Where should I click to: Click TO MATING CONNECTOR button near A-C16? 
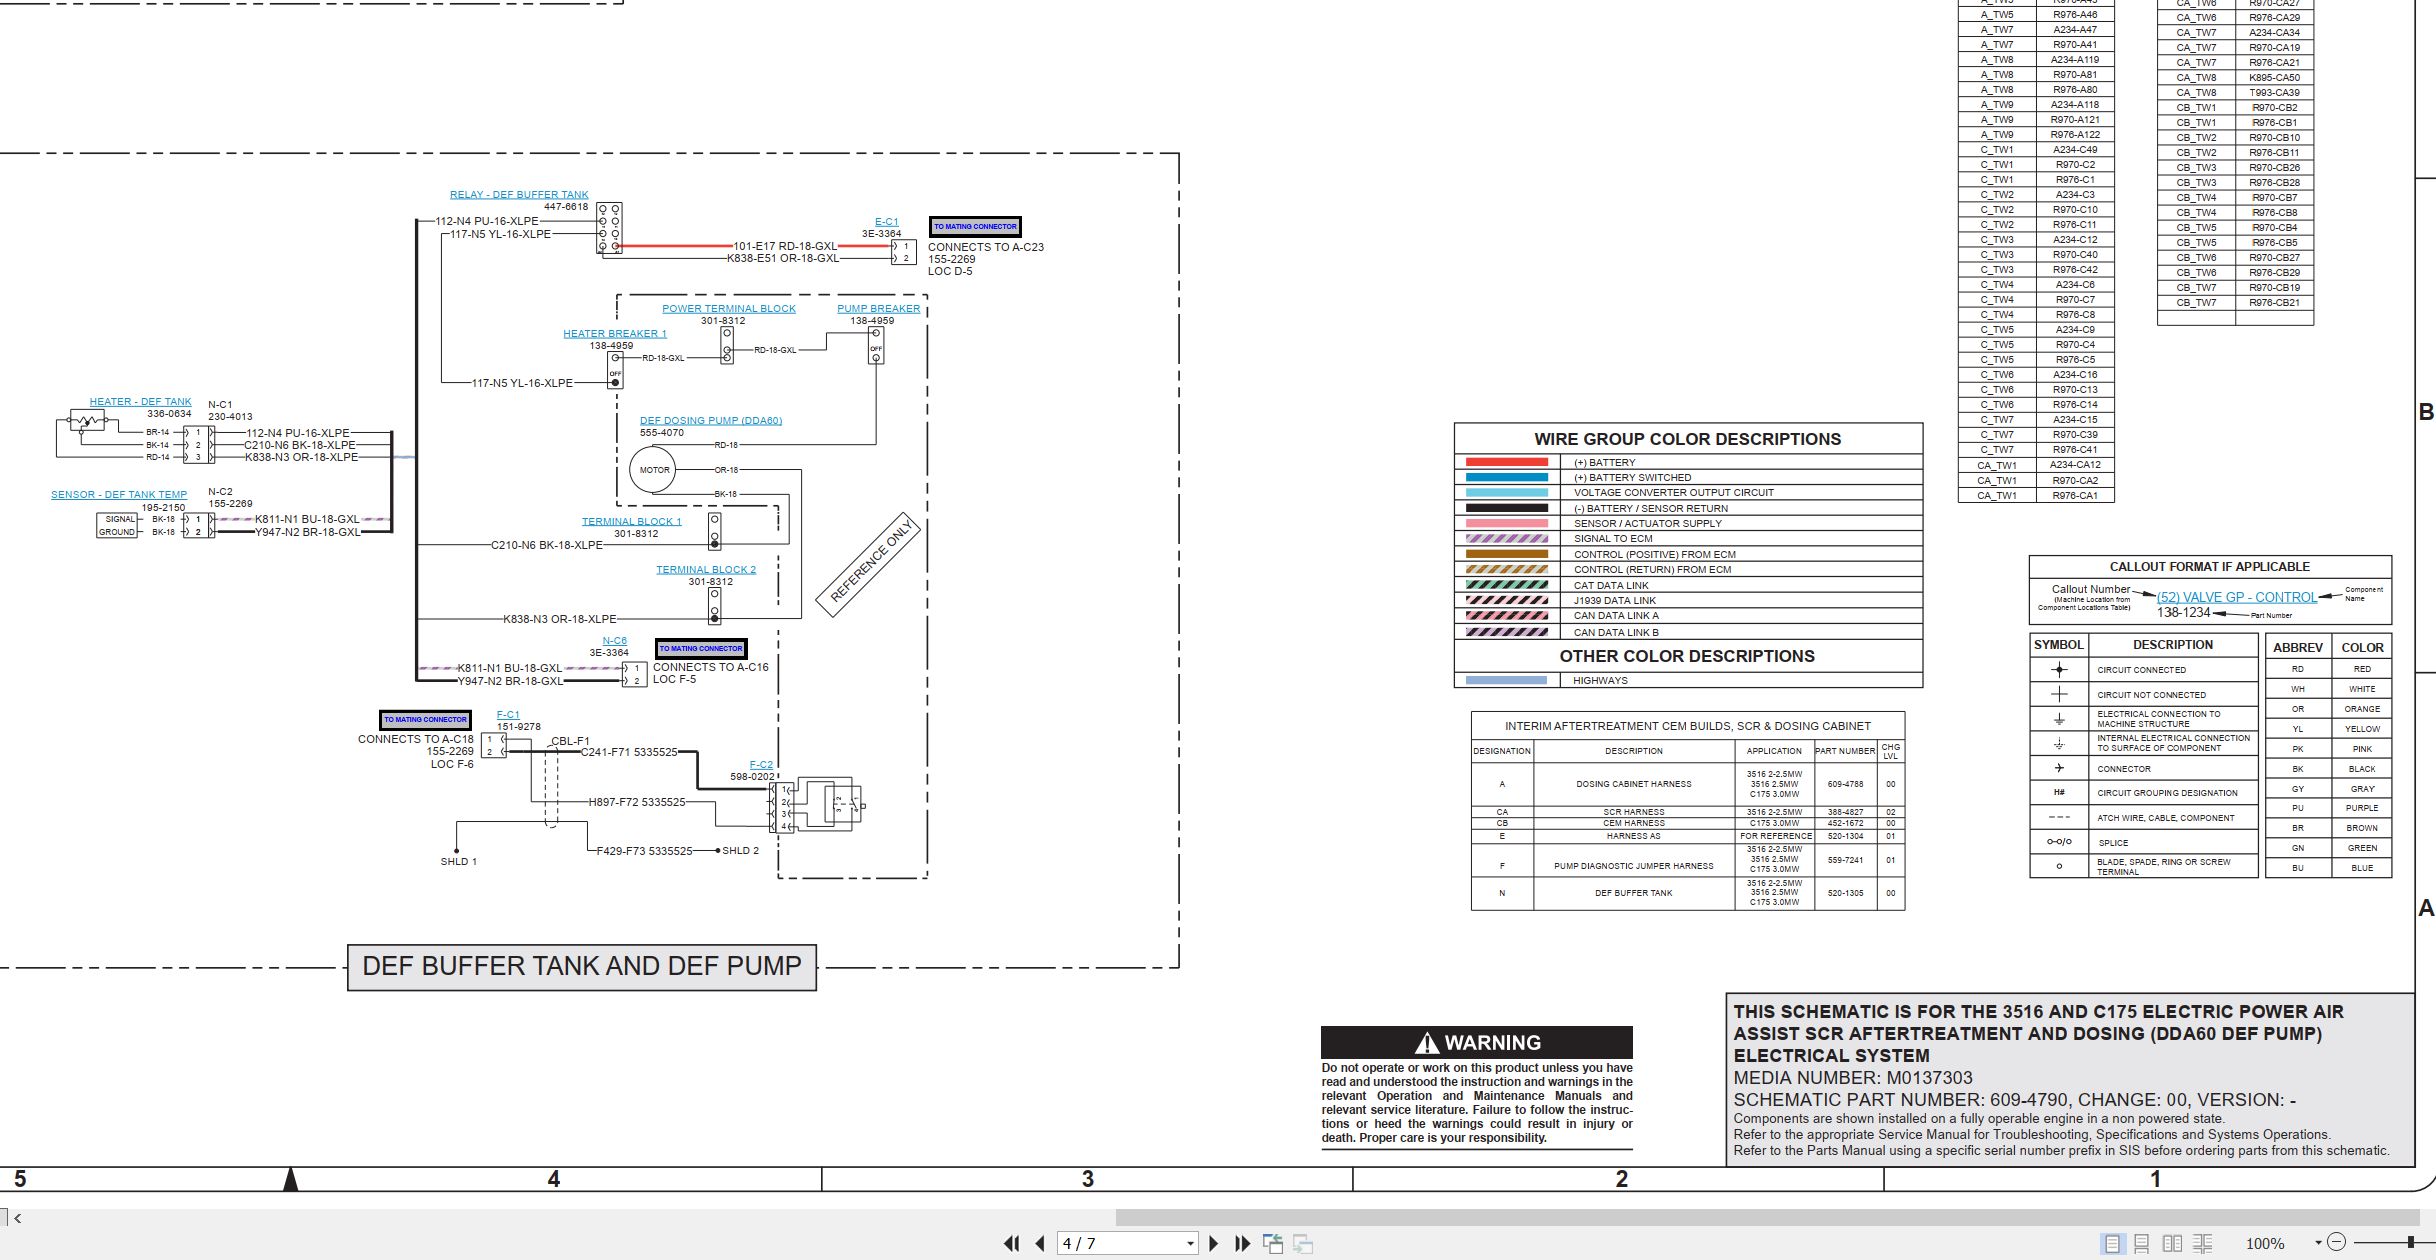(x=700, y=649)
